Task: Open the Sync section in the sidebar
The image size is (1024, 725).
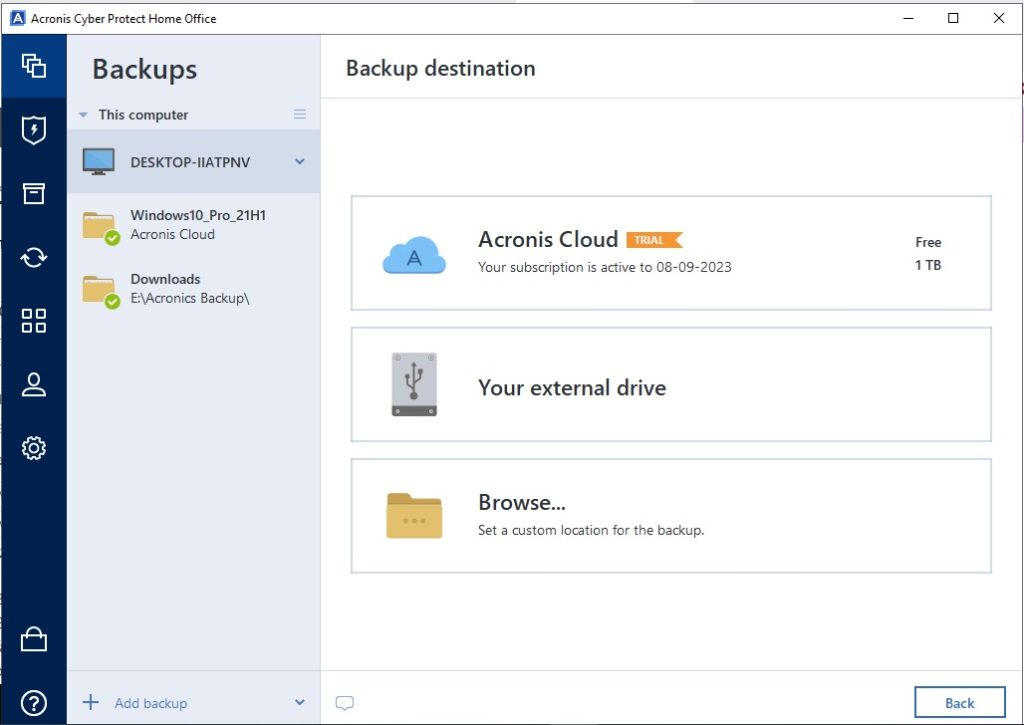Action: [33, 257]
